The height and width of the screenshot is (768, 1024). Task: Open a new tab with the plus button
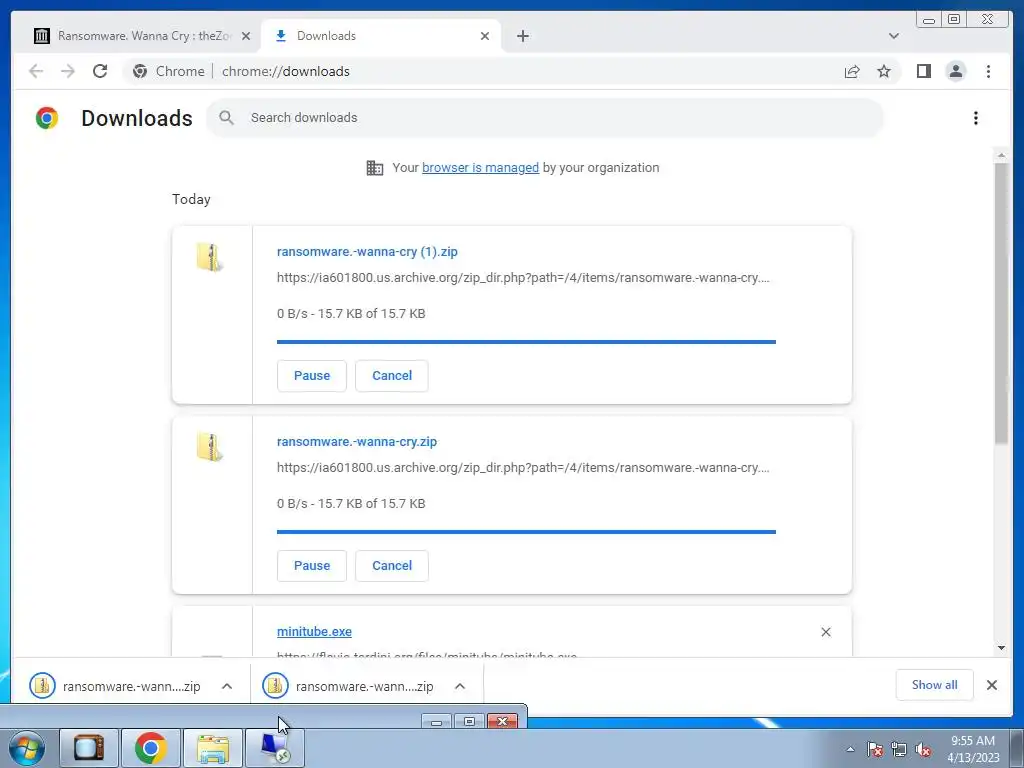[x=522, y=36]
